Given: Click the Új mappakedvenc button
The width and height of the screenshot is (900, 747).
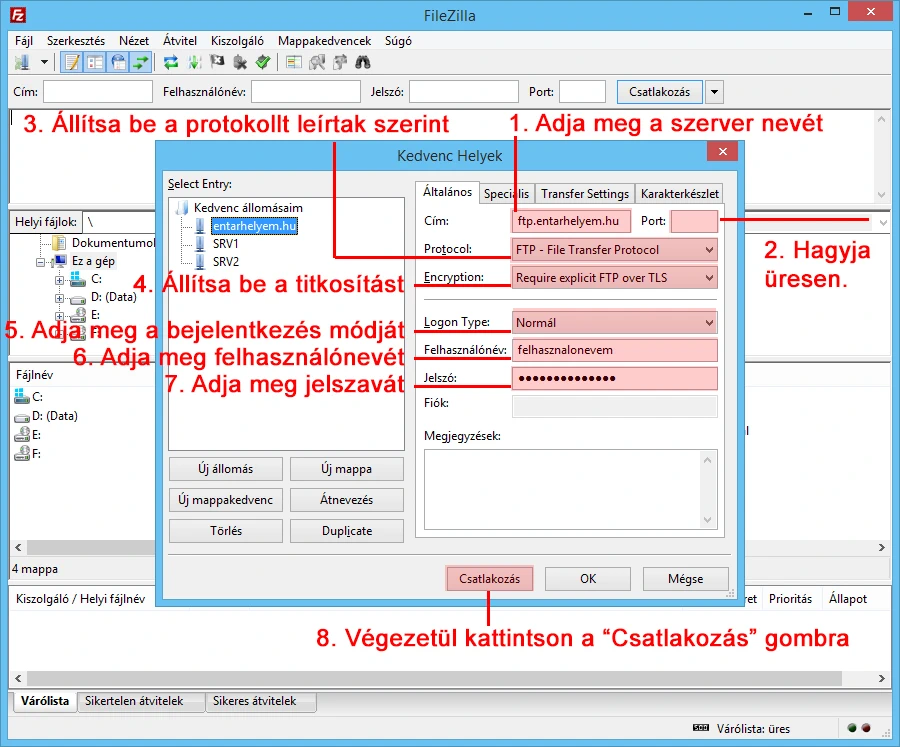Looking at the screenshot, I should [x=226, y=500].
